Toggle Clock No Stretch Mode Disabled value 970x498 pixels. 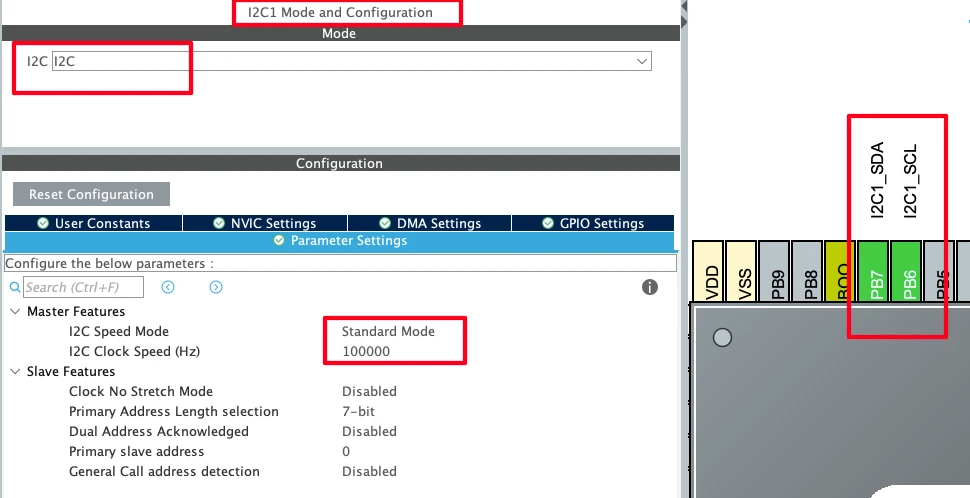pos(369,391)
